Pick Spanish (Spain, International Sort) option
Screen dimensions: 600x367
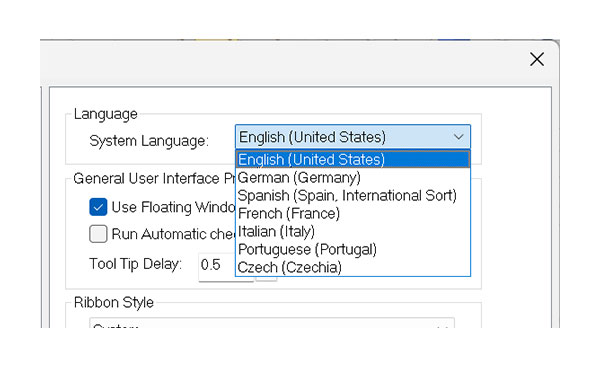pos(352,196)
